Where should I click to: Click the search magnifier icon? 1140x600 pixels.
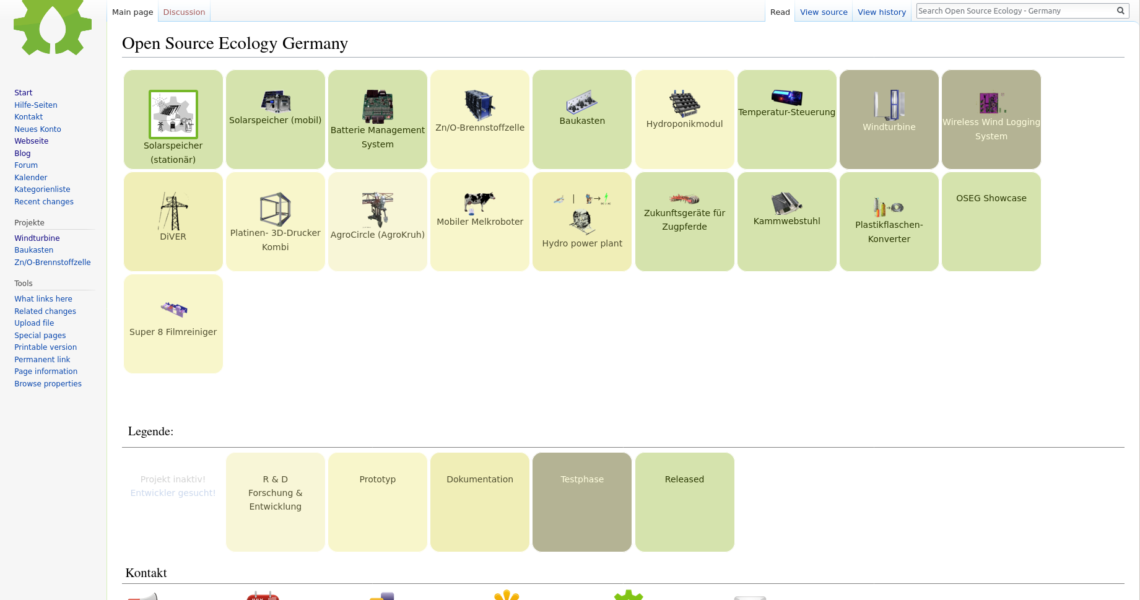pos(1121,11)
